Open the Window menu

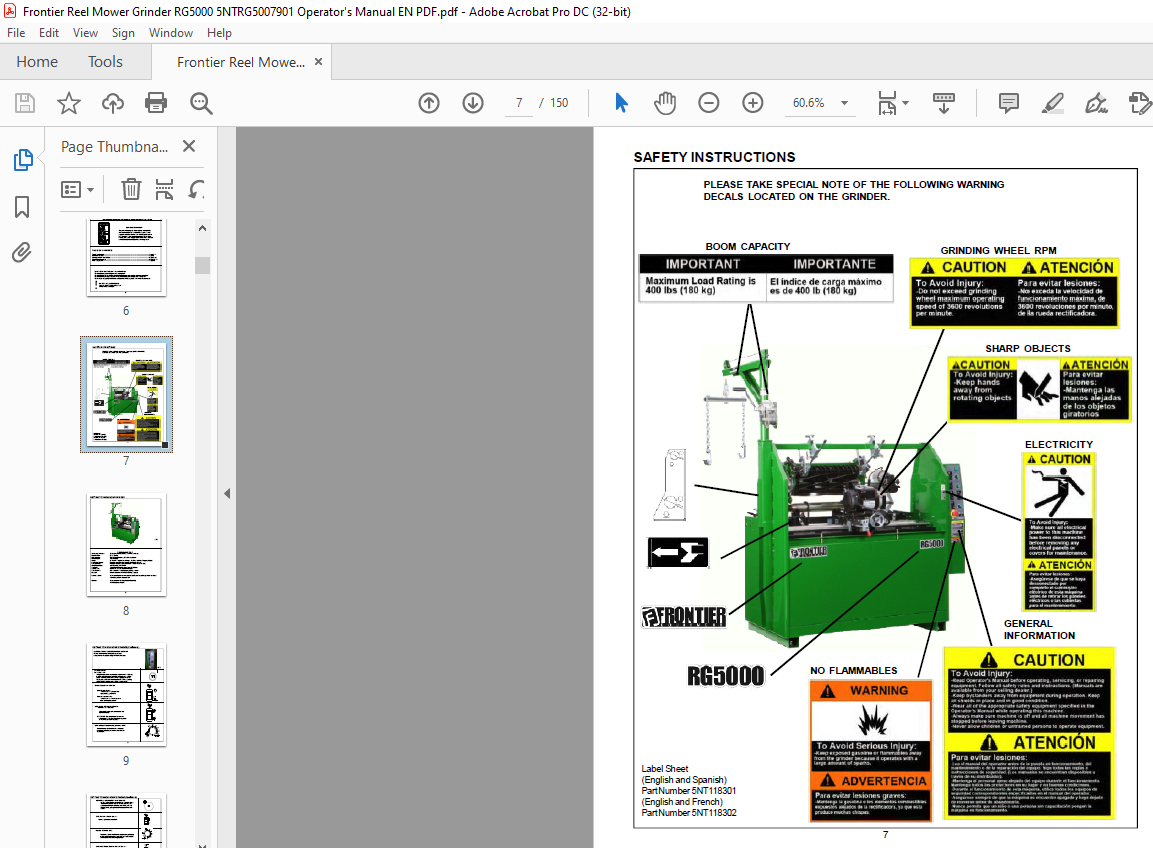tap(171, 33)
